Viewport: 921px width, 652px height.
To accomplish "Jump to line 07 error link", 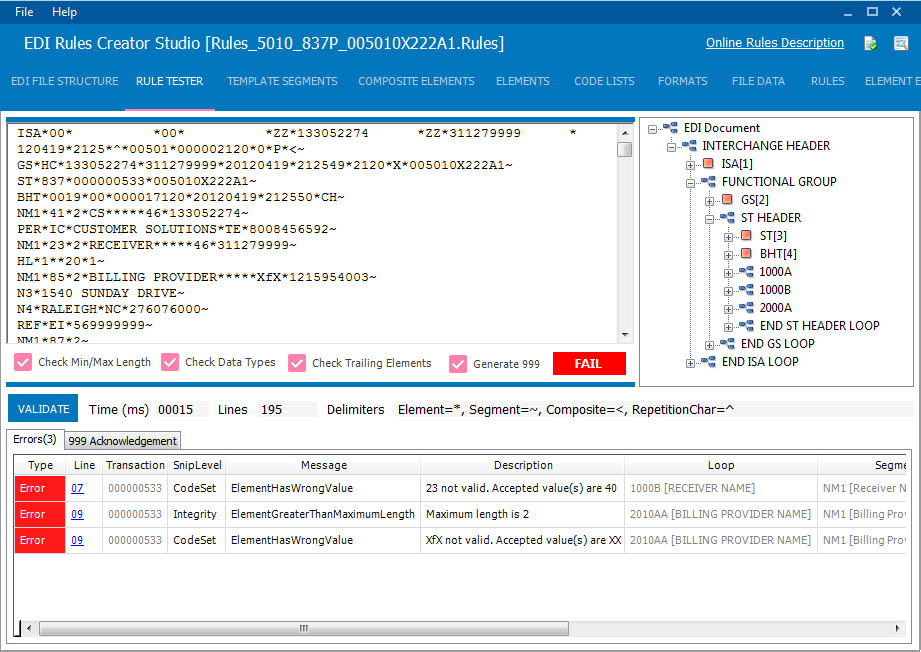I will tap(78, 488).
